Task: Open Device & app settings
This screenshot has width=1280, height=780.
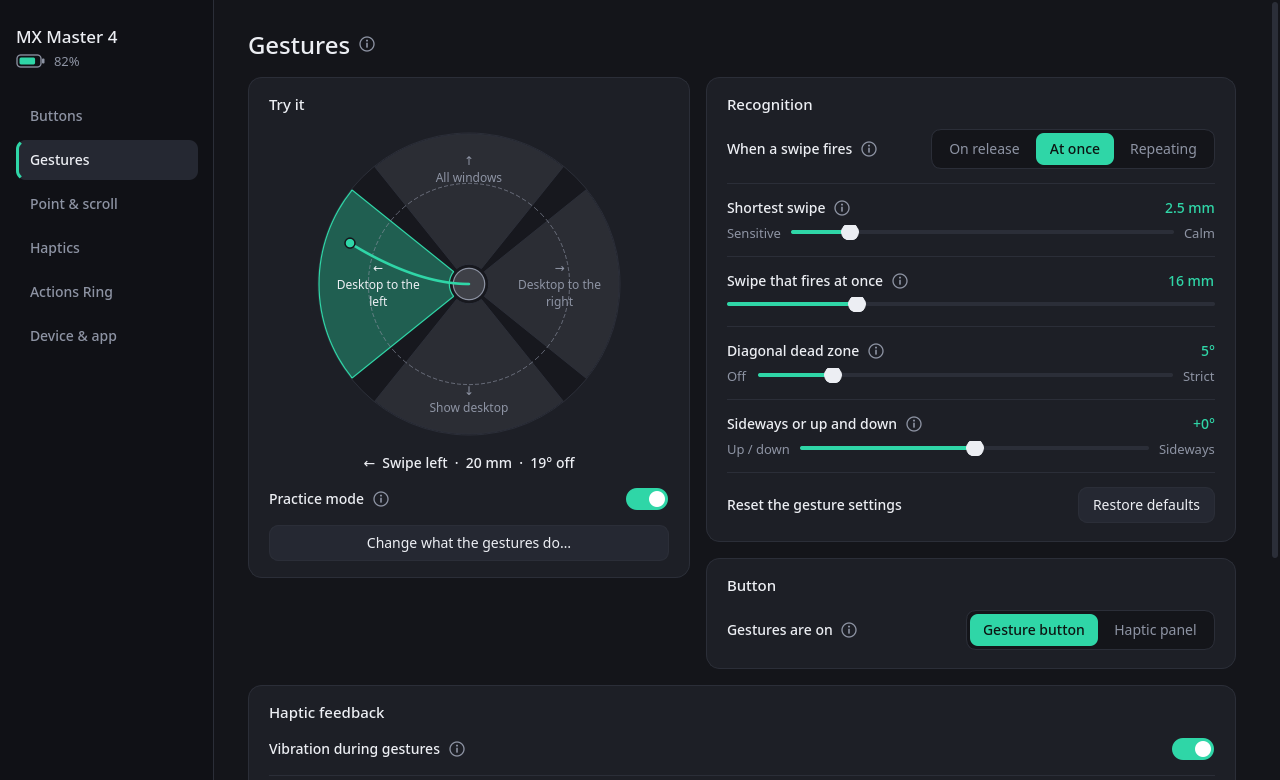Action: point(107,336)
